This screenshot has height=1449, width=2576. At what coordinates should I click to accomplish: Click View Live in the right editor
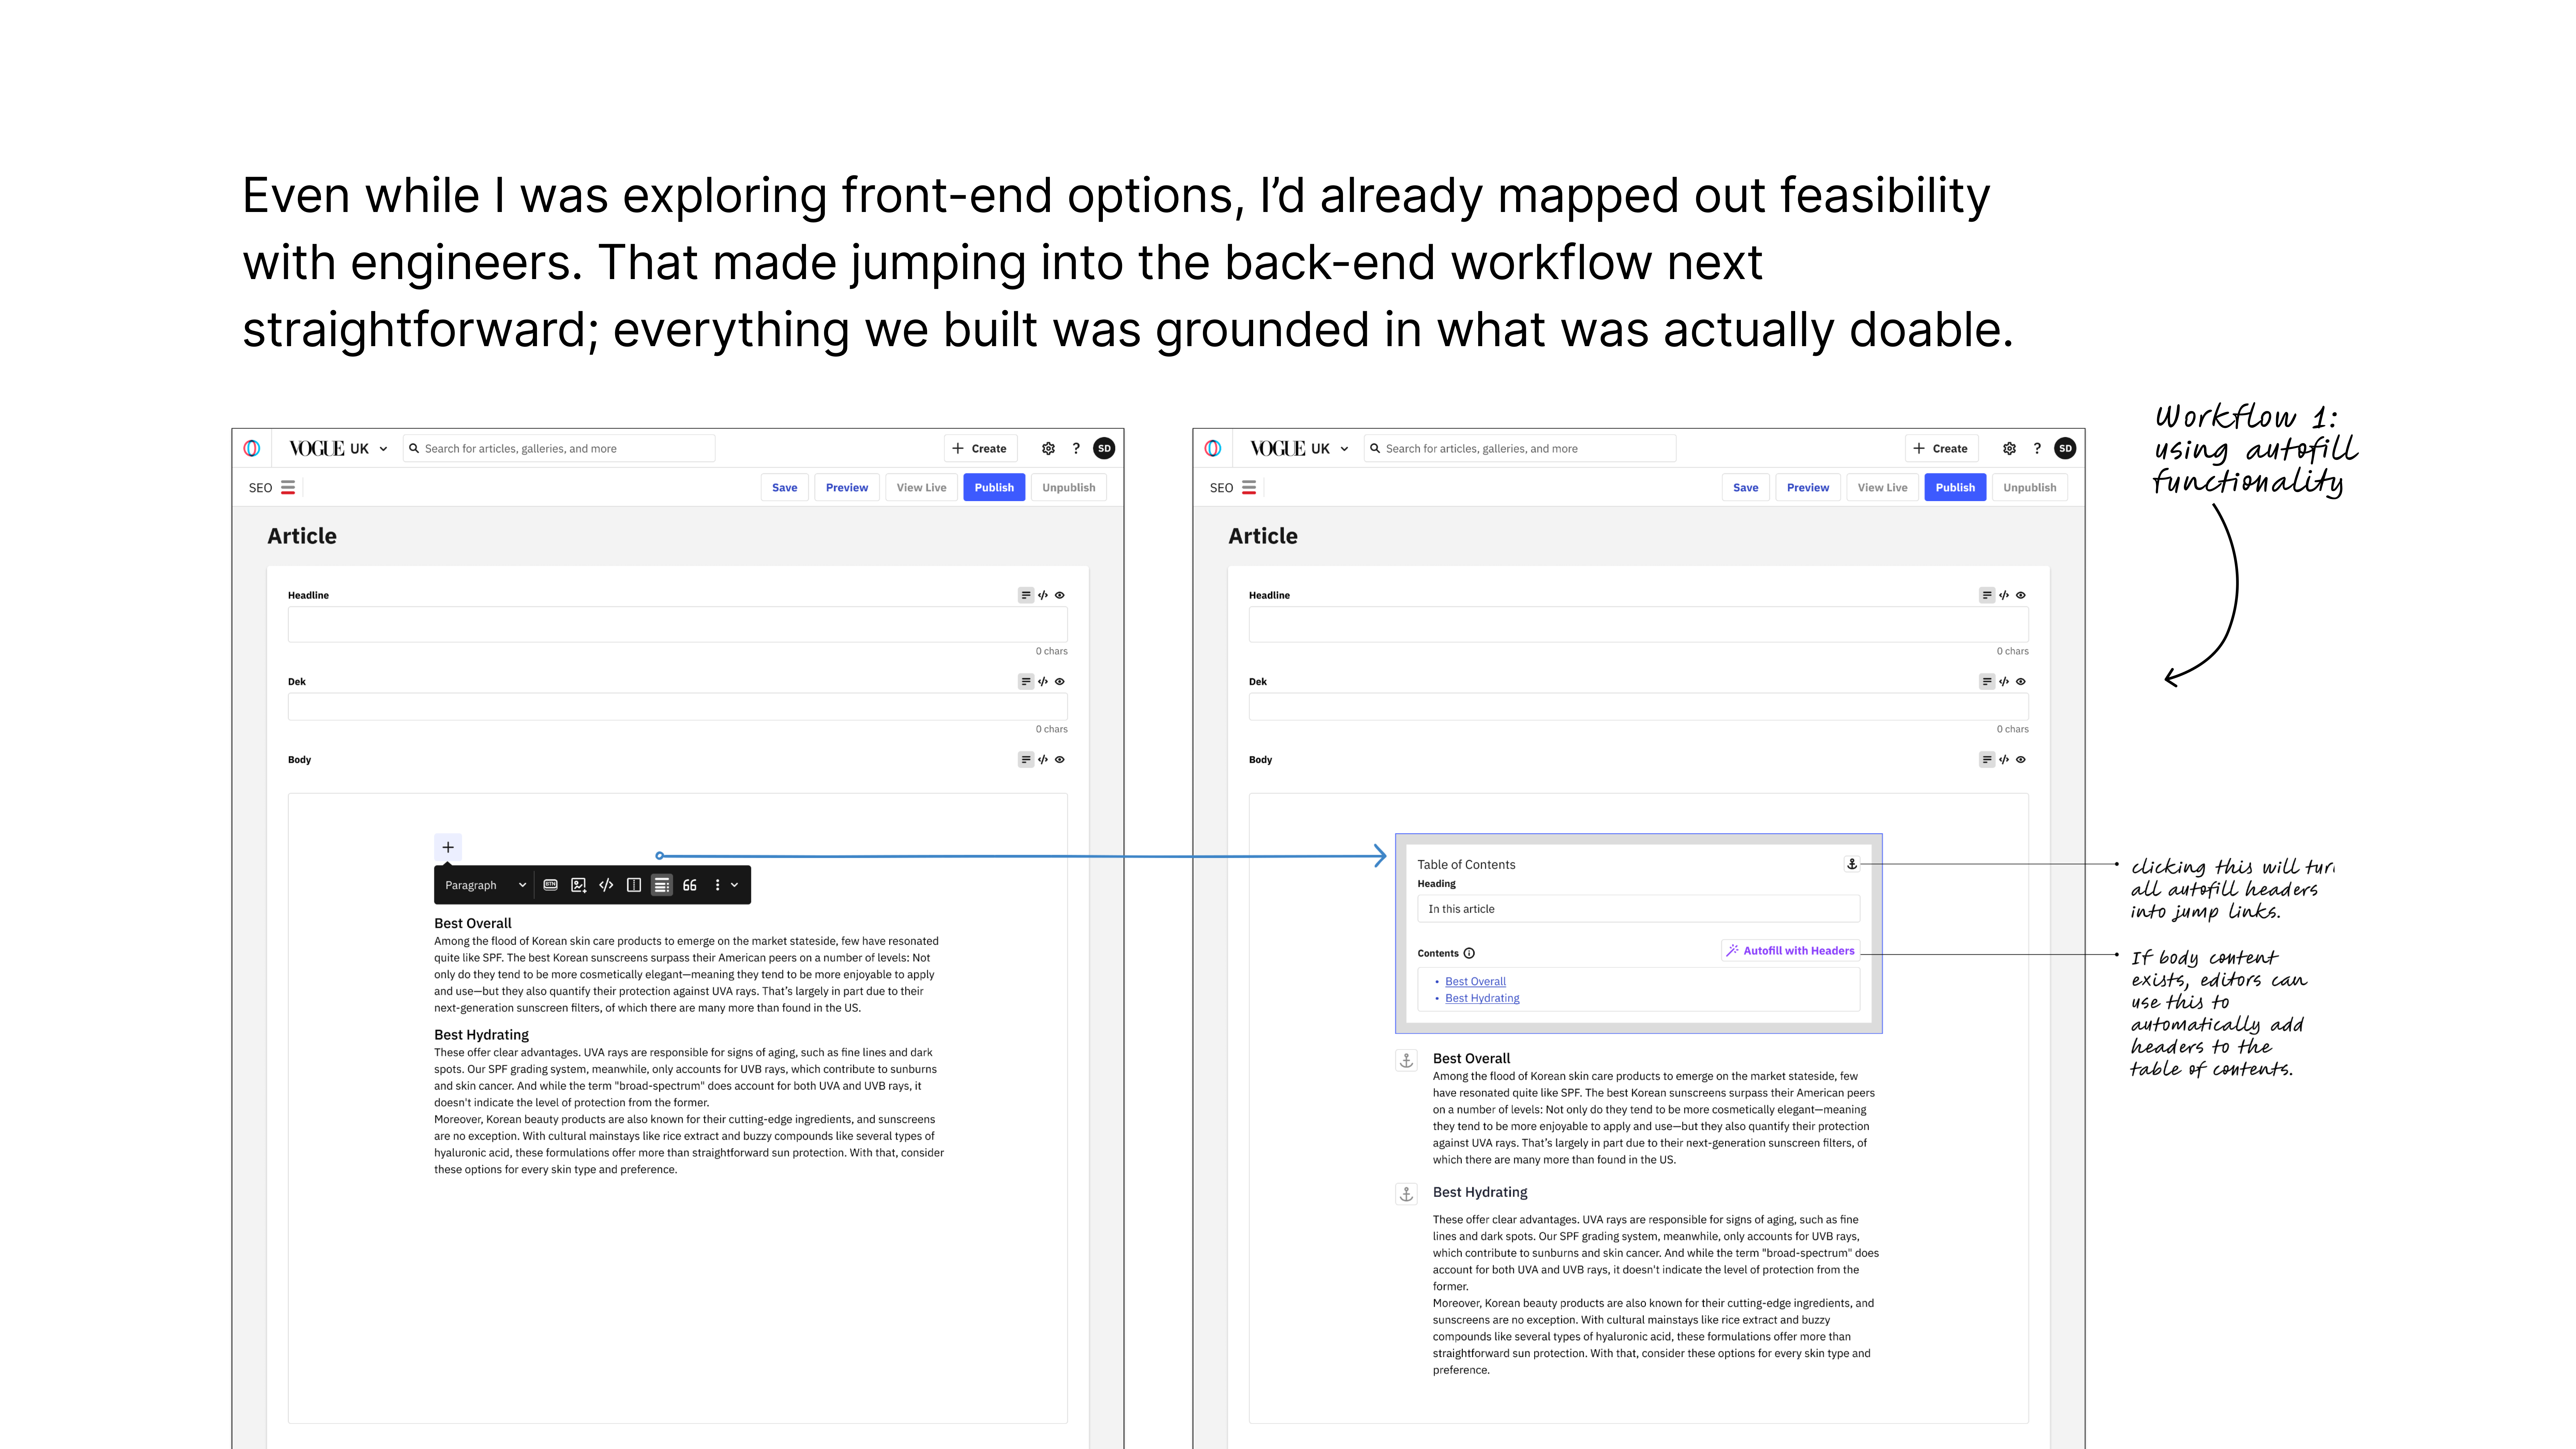1882,488
